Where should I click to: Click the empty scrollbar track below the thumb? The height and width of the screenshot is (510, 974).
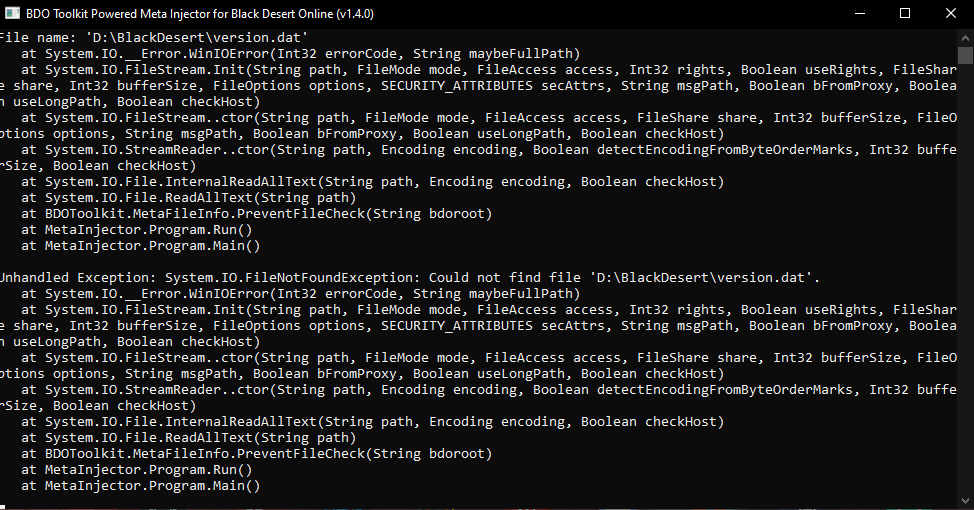[x=965, y=300]
